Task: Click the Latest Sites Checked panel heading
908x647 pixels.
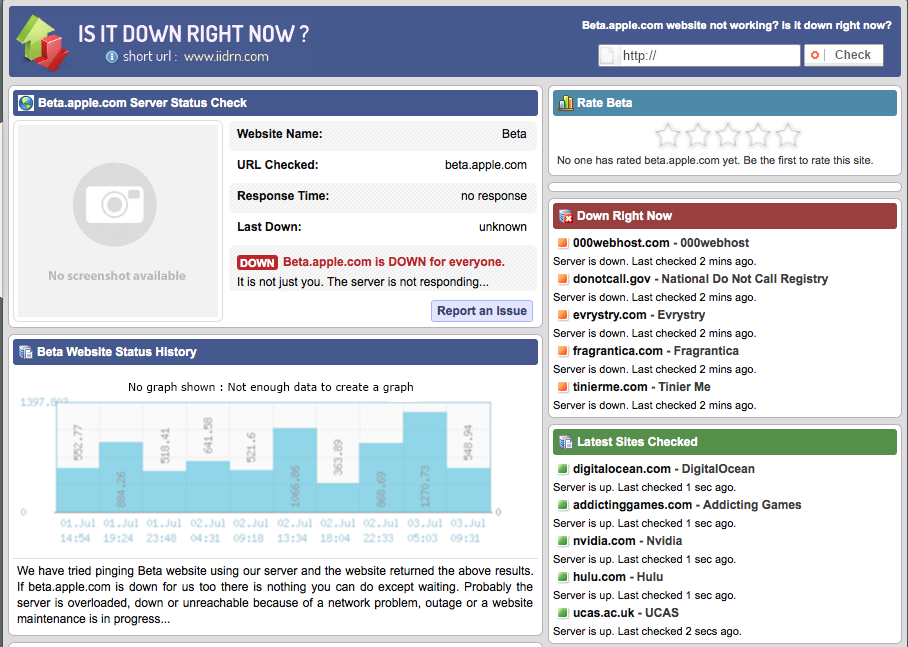Action: [x=637, y=442]
